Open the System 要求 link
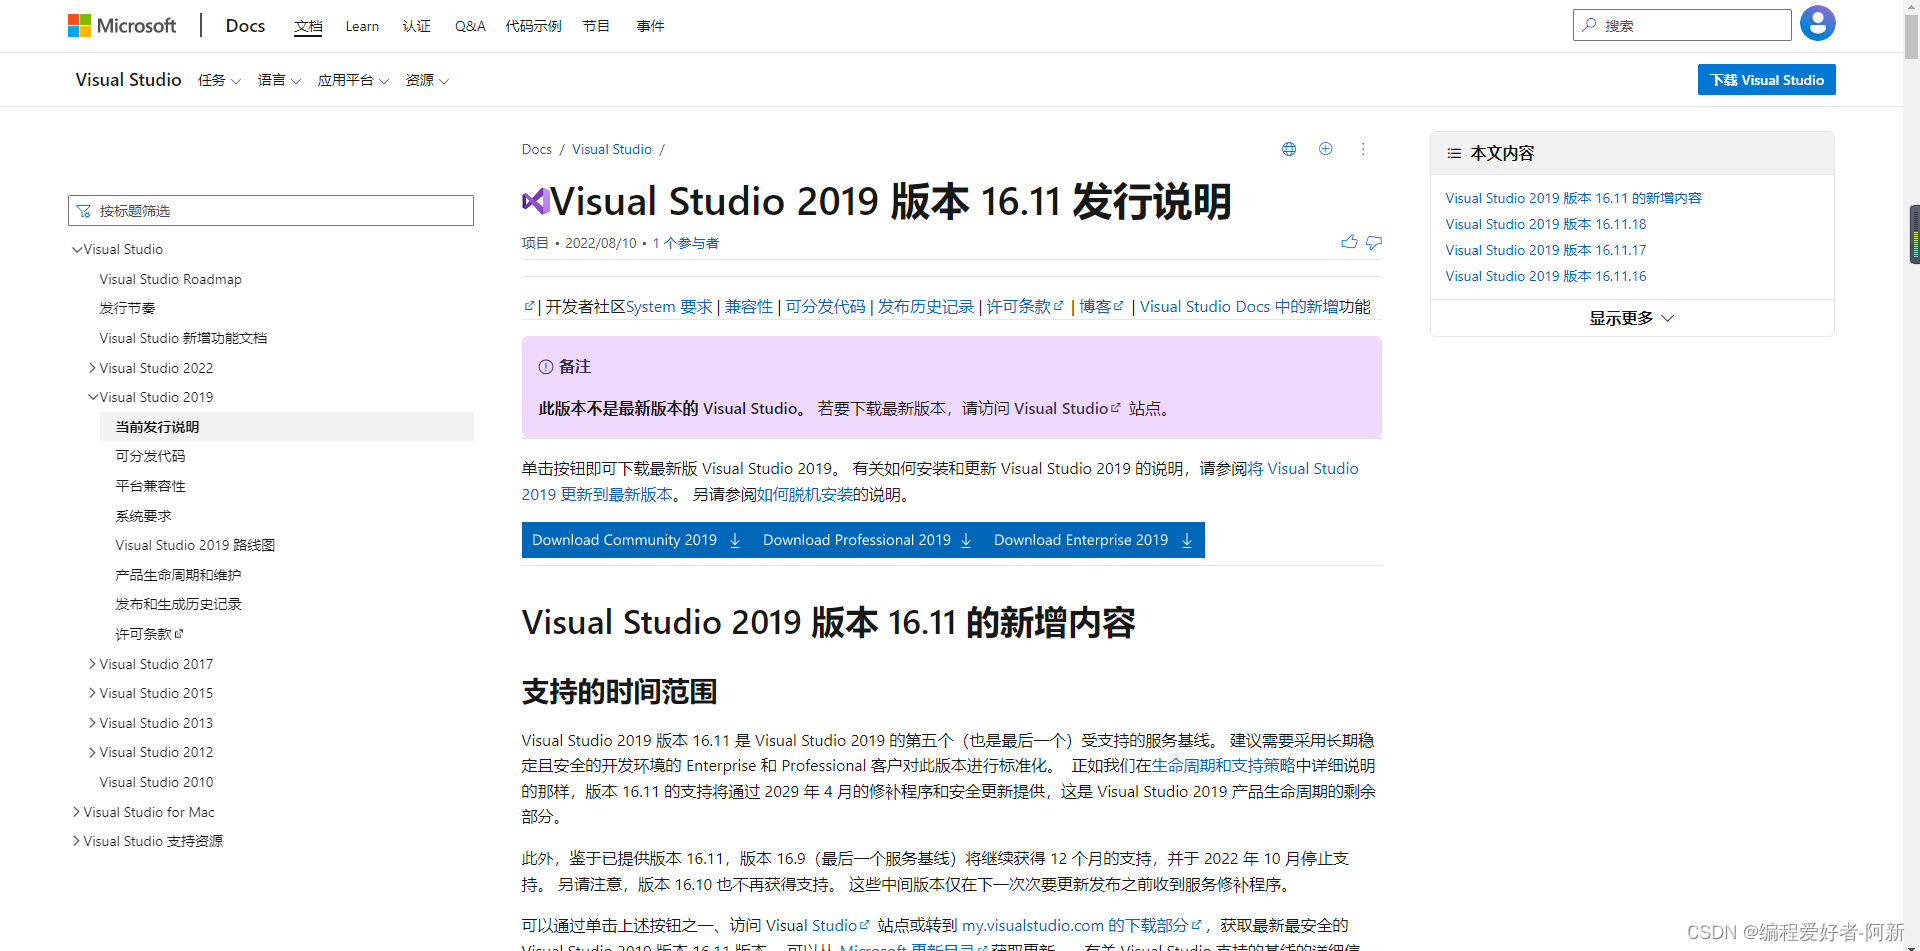 pos(669,306)
